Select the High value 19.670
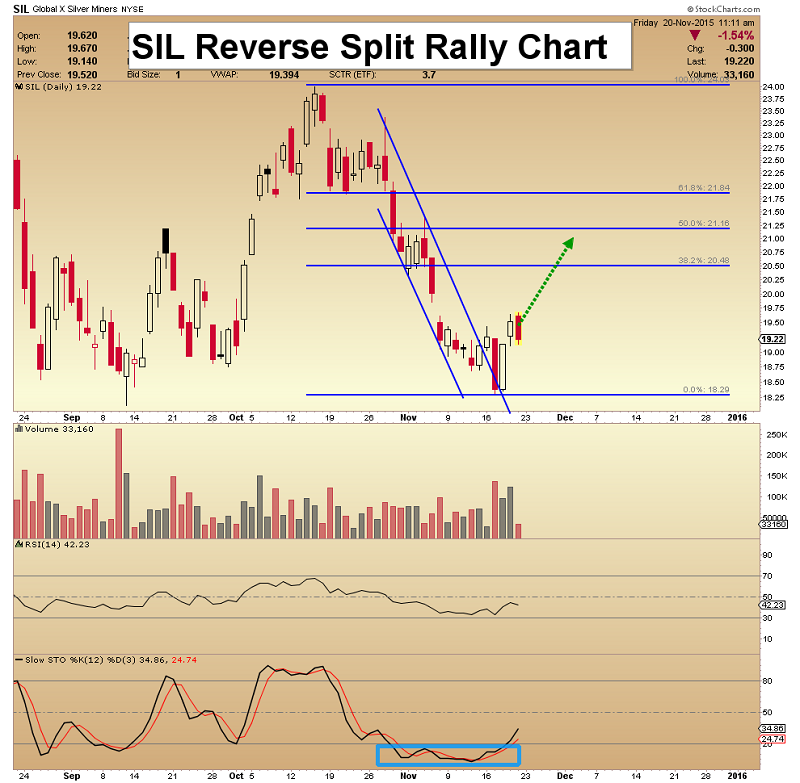The height and width of the screenshot is (783, 800). click(x=82, y=48)
